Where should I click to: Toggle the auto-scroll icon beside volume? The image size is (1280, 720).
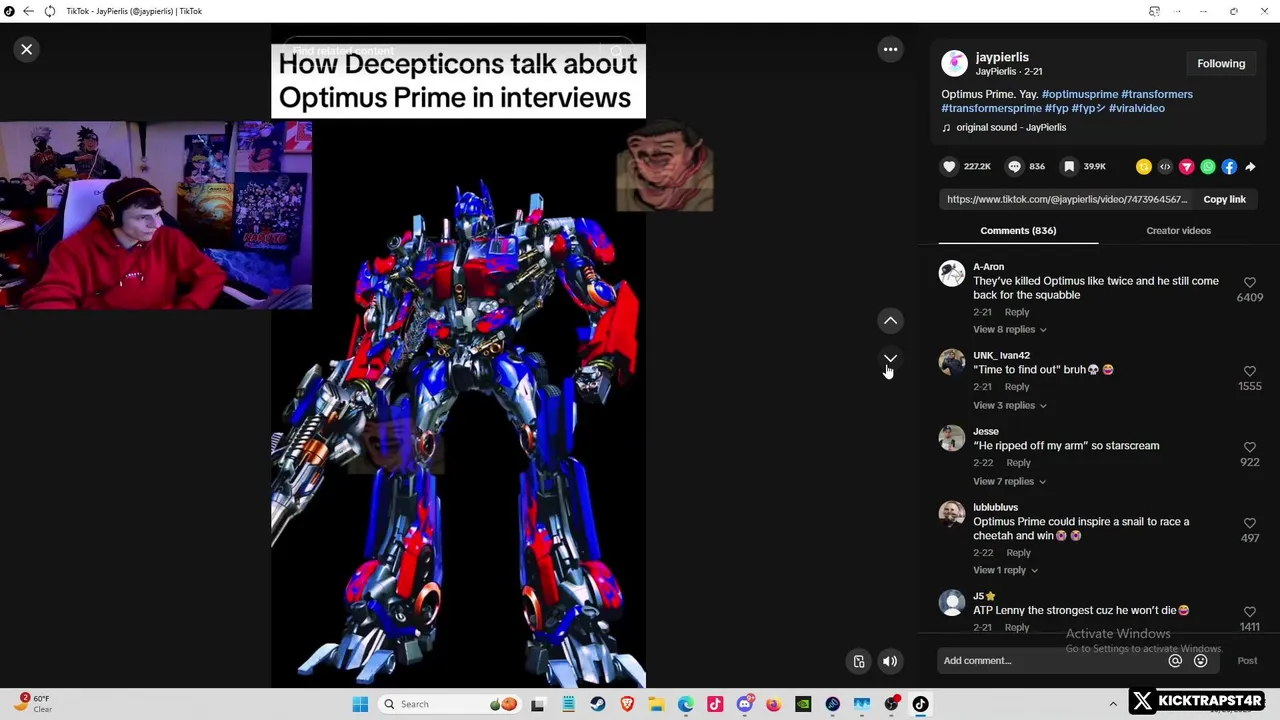(x=859, y=661)
